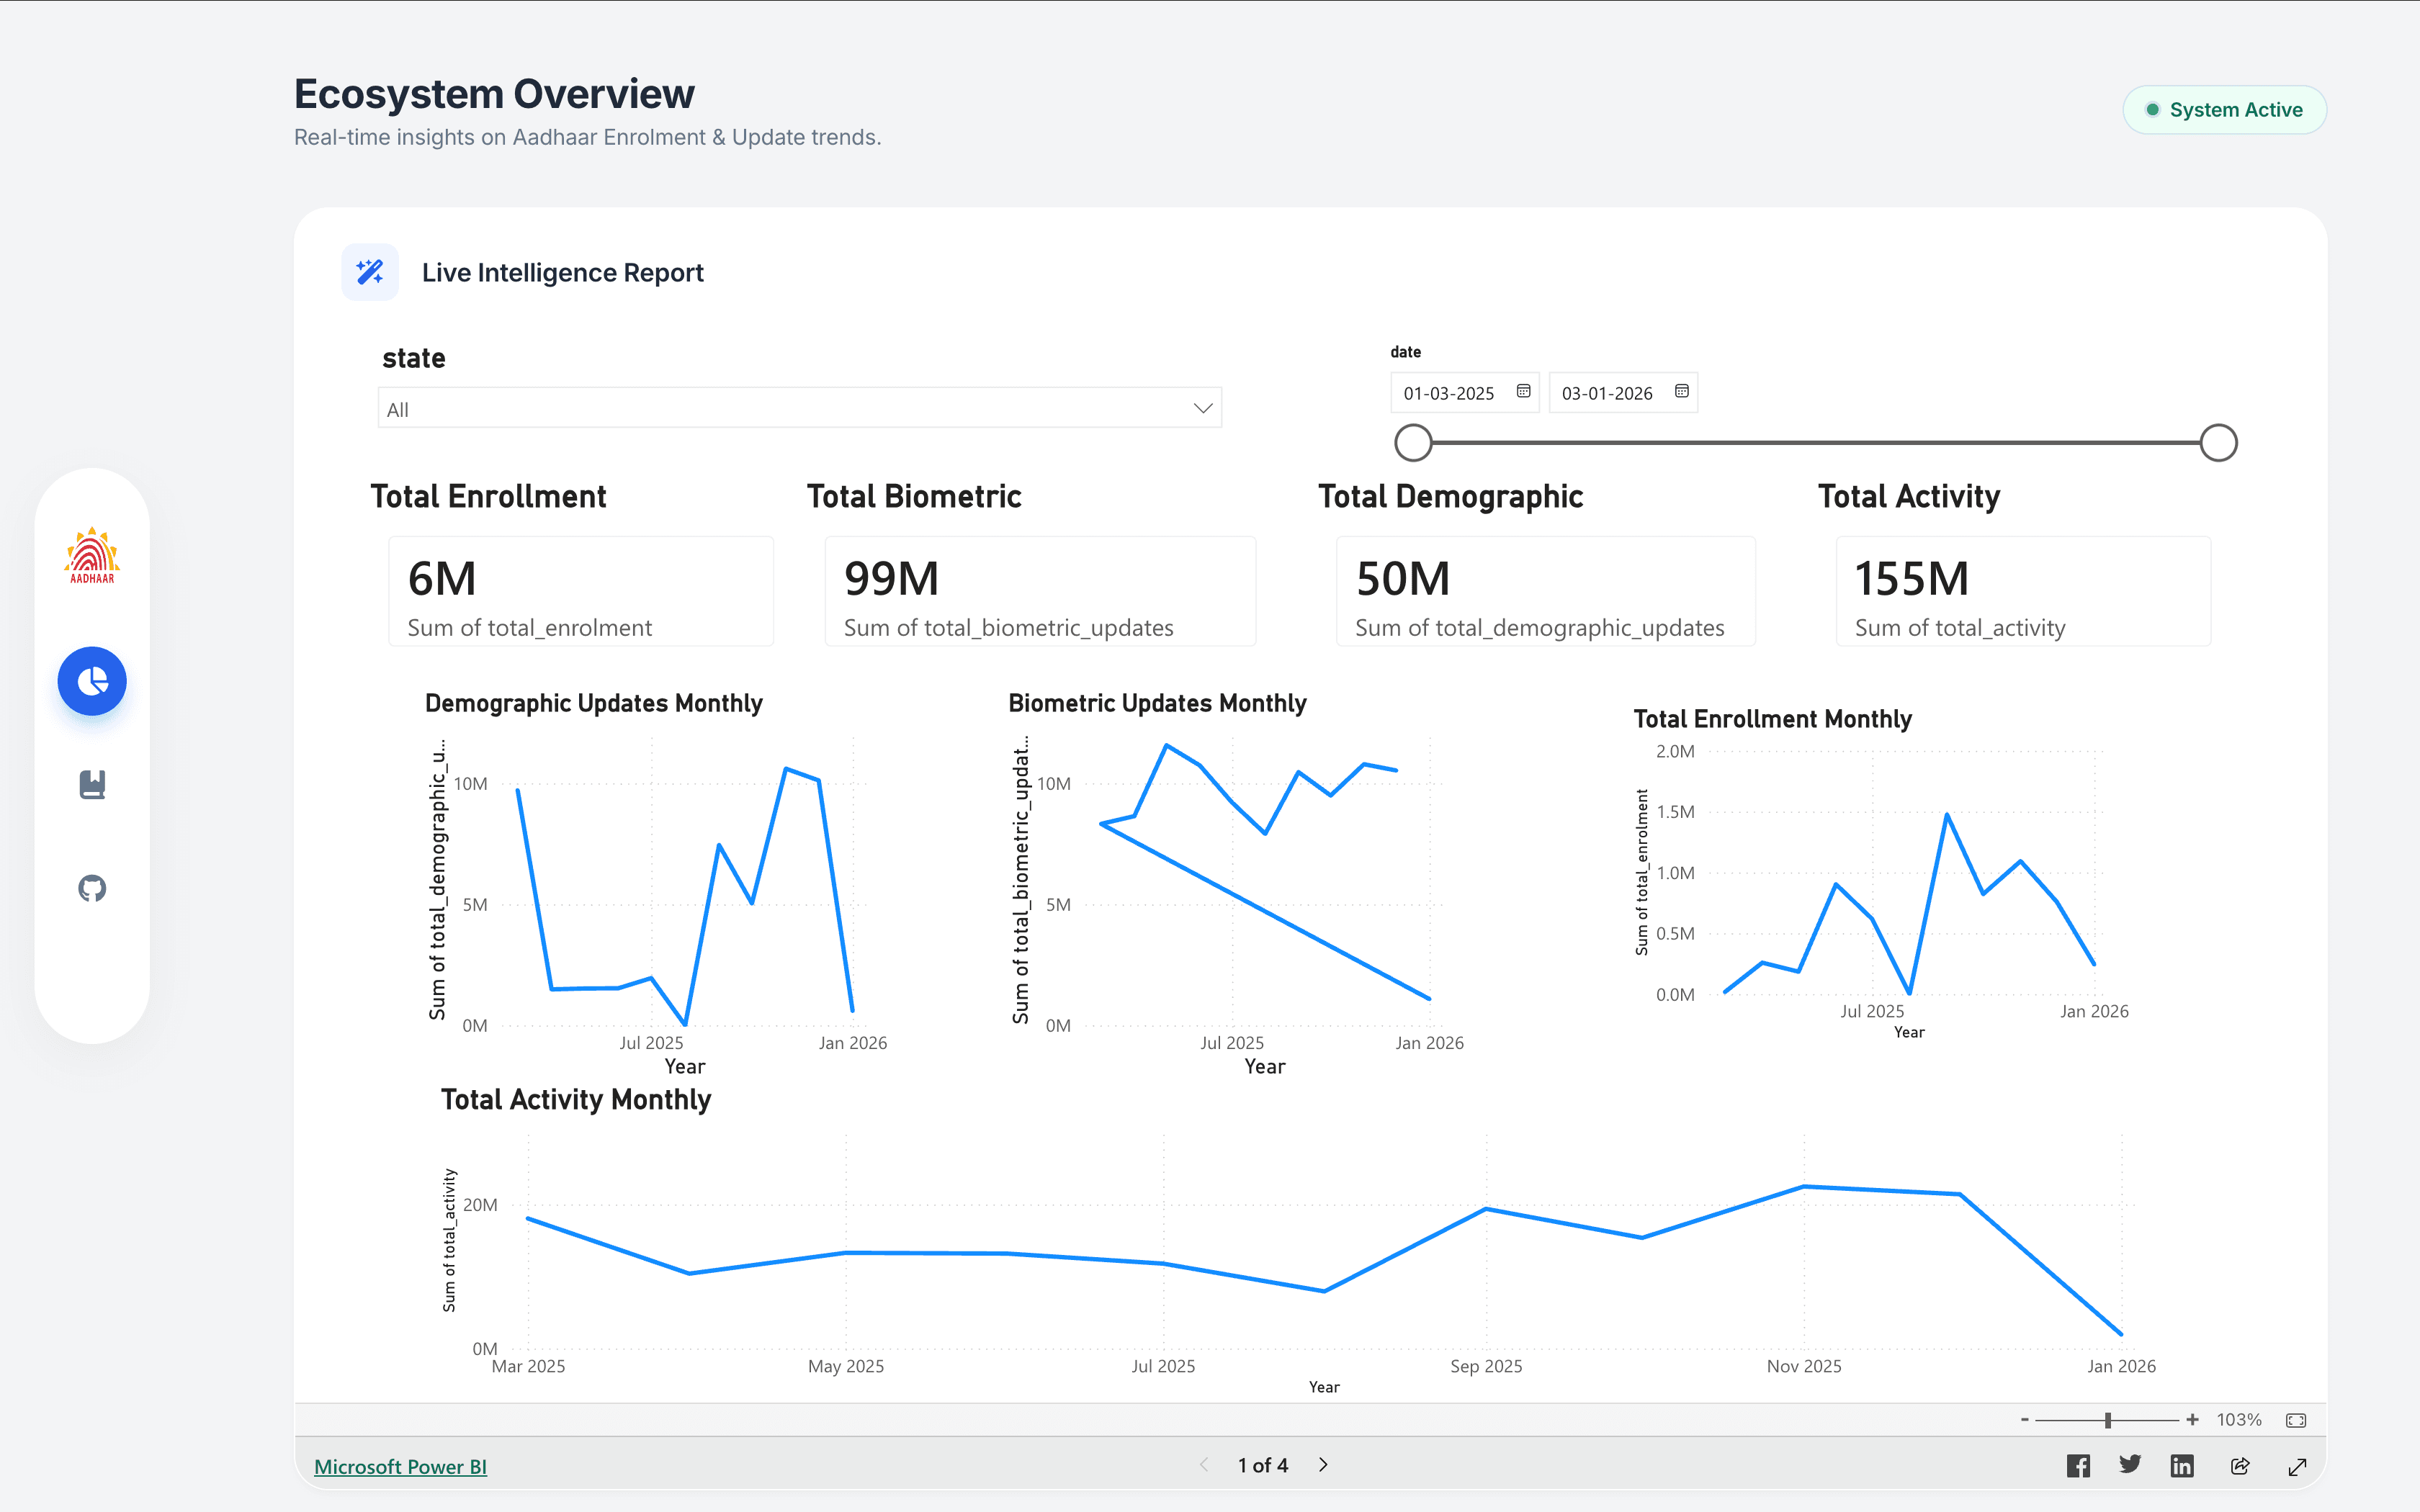Open the pie chart dashboard icon
The width and height of the screenshot is (2420, 1512).
[92, 681]
